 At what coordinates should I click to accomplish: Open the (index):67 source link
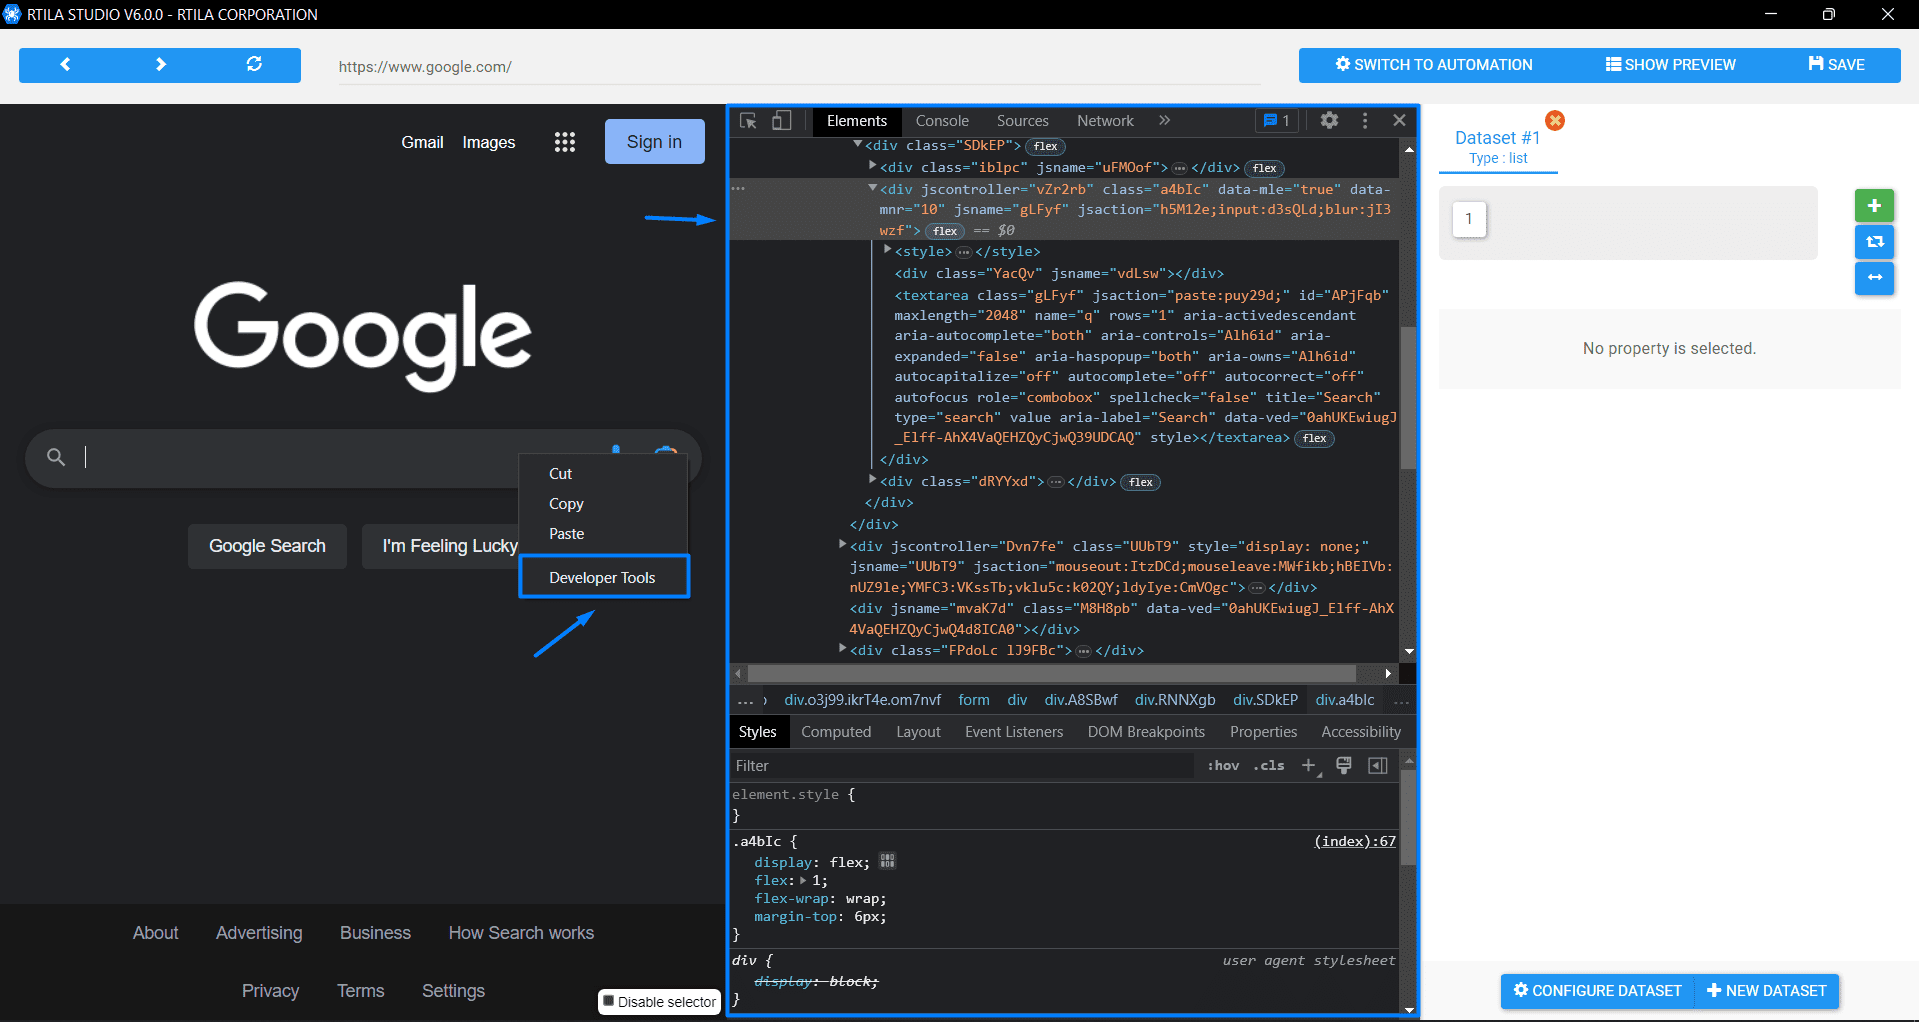pos(1355,841)
